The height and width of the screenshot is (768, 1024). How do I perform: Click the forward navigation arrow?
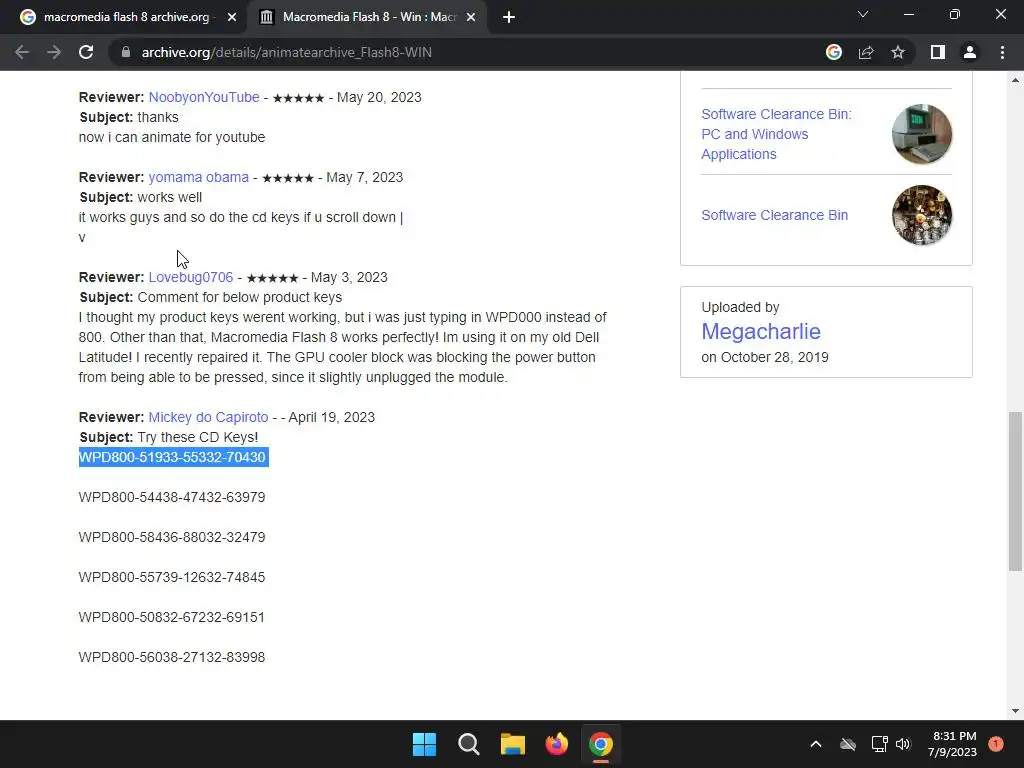[x=54, y=52]
